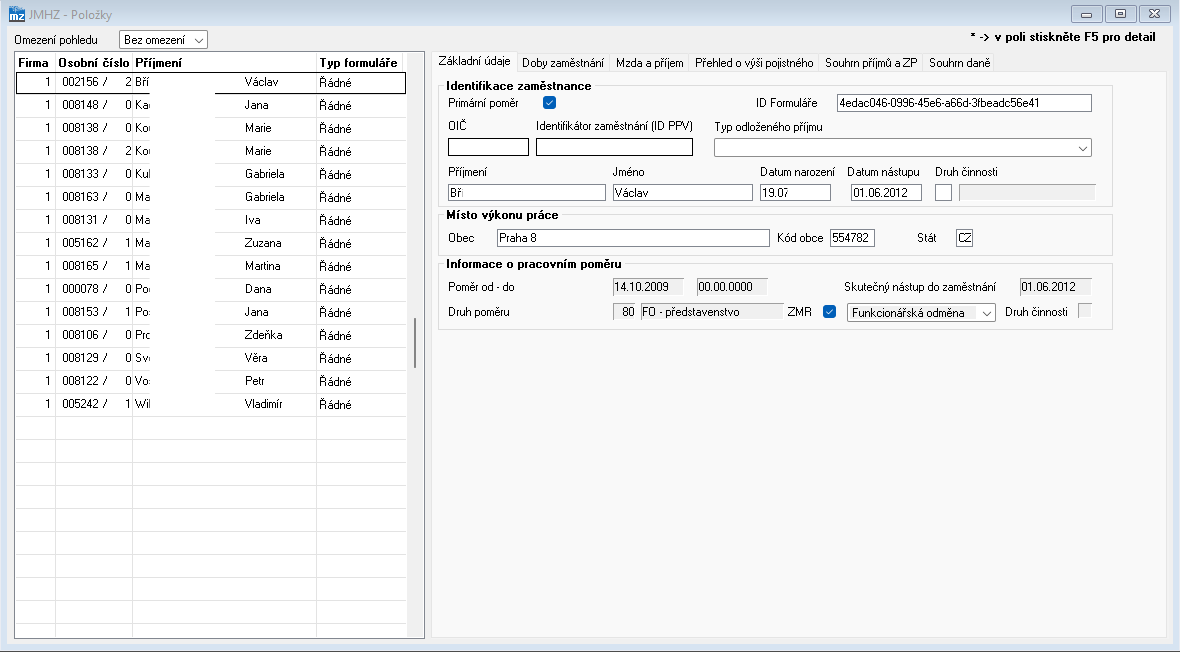Click the JMHZ application icon in title bar
This screenshot has width=1180, height=652.
pos(17,14)
